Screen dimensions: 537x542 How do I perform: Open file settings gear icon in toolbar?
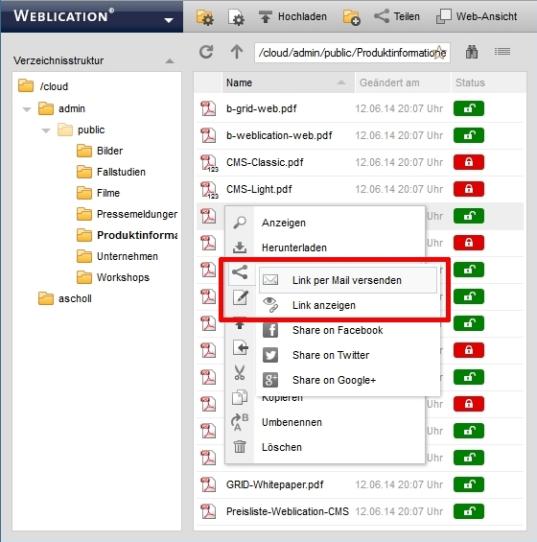[x=236, y=17]
